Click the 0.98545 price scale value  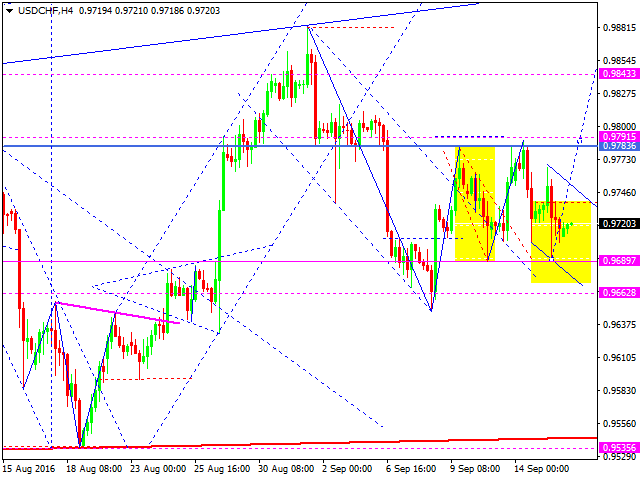(619, 61)
